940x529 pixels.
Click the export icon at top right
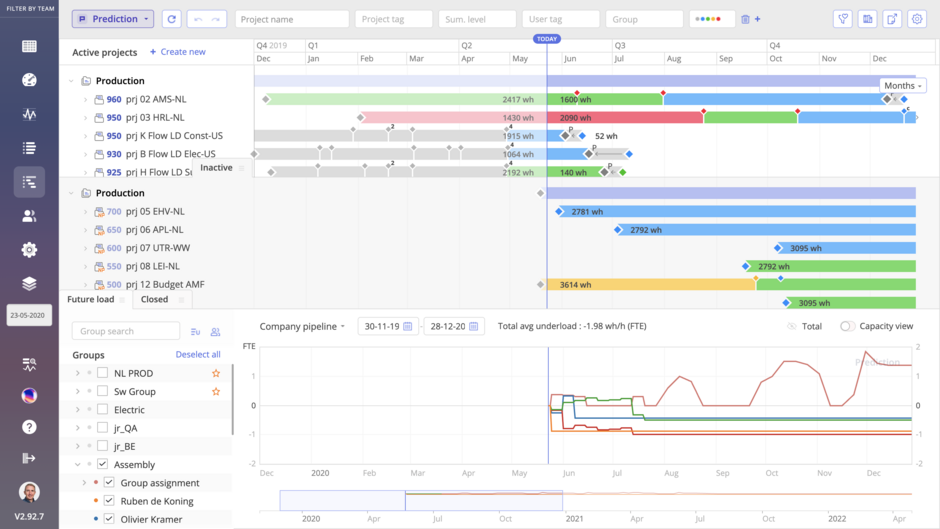point(892,19)
